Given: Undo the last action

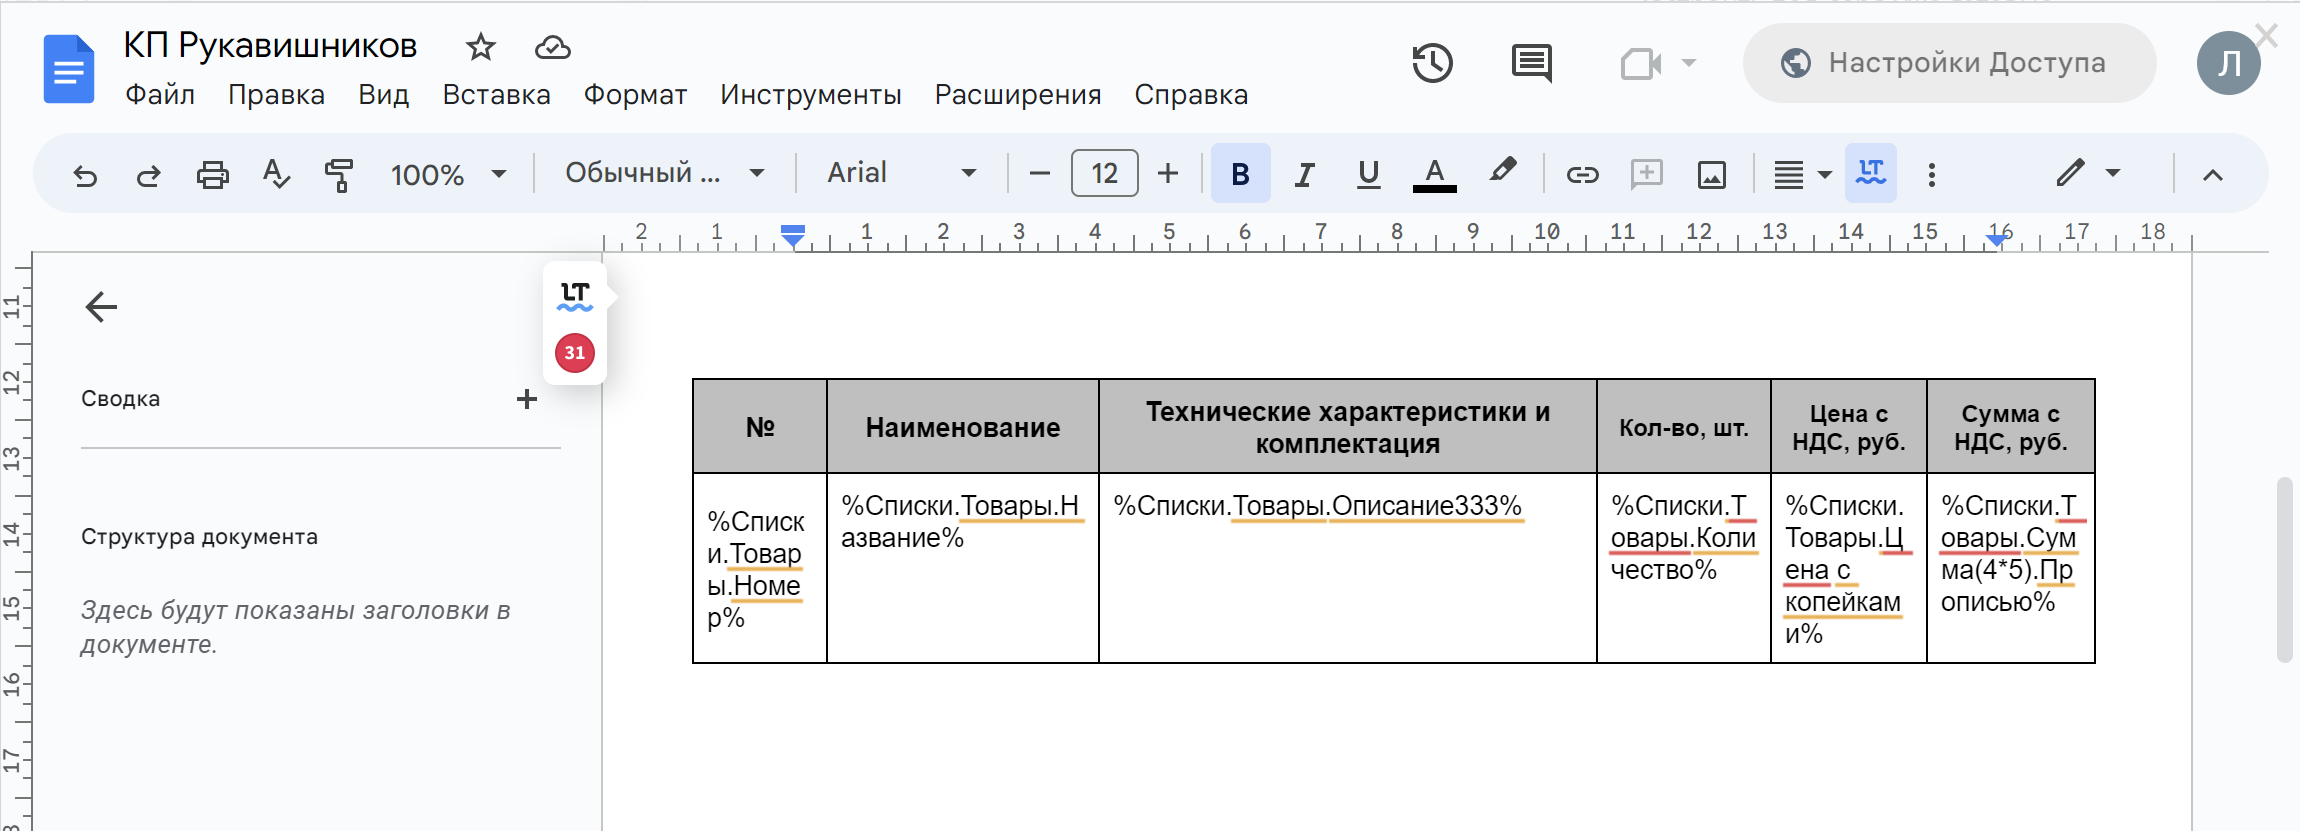Looking at the screenshot, I should pos(85,175).
